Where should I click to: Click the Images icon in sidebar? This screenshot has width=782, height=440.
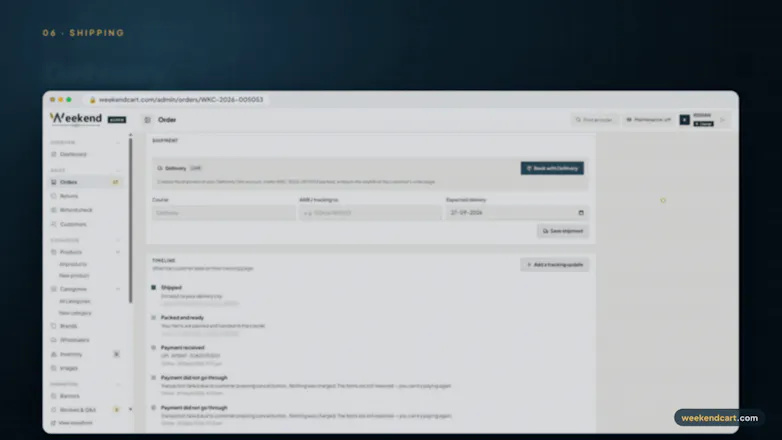click(54, 368)
